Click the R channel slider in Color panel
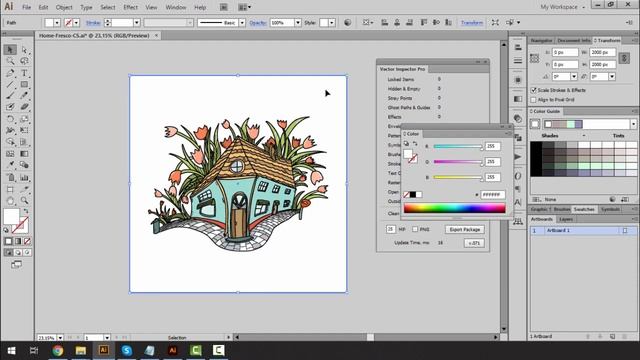Viewport: 640px width, 360px height. coord(458,147)
